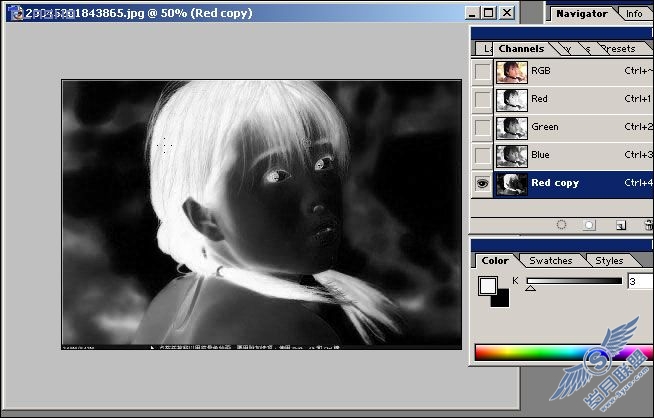The image size is (654, 418).
Task: Switch to the Channels tab
Action: tap(521, 49)
